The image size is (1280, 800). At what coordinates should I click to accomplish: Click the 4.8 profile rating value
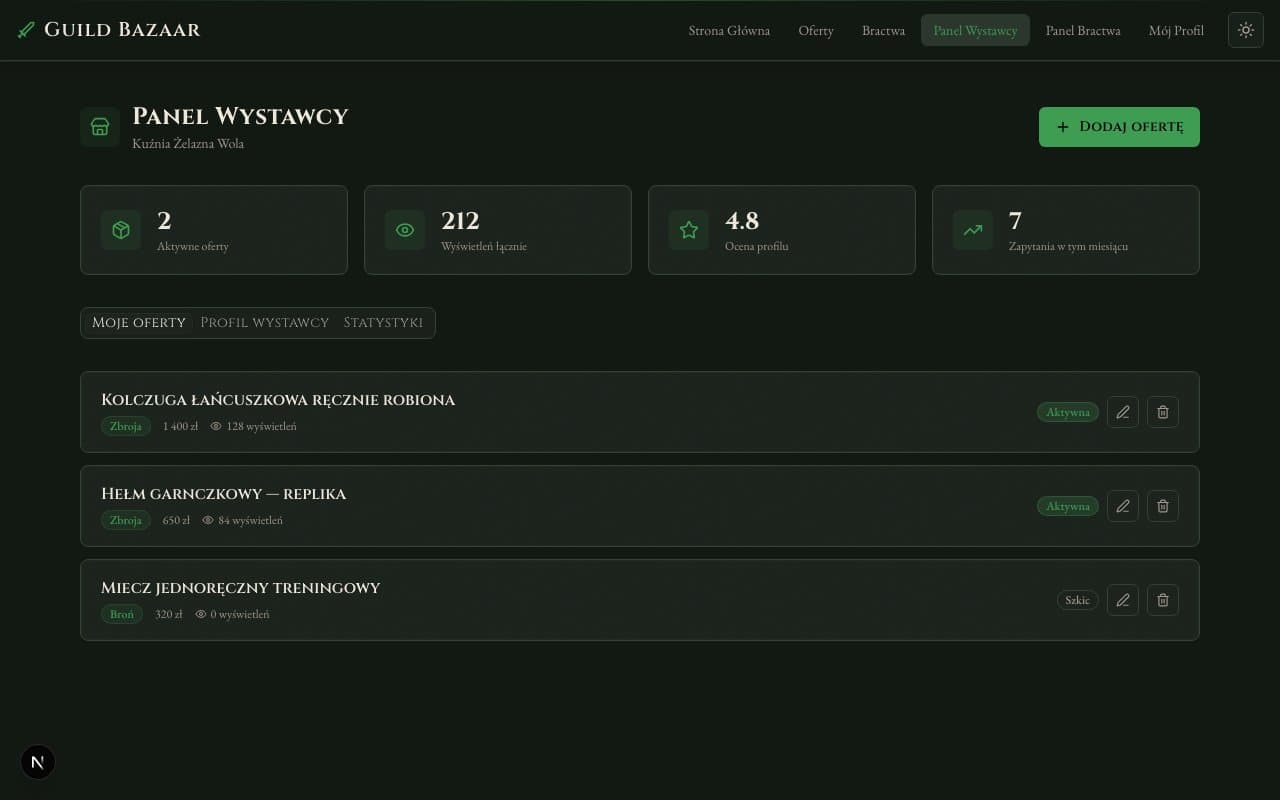pyautogui.click(x=742, y=220)
